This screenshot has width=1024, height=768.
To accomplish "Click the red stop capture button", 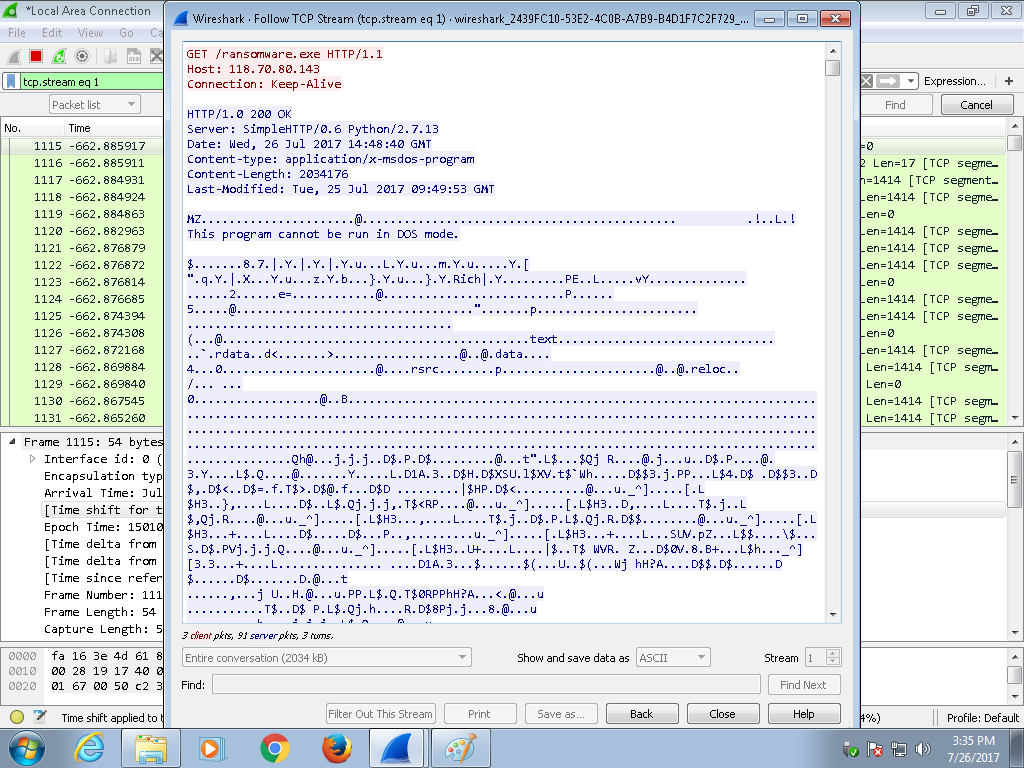I will pyautogui.click(x=36, y=56).
